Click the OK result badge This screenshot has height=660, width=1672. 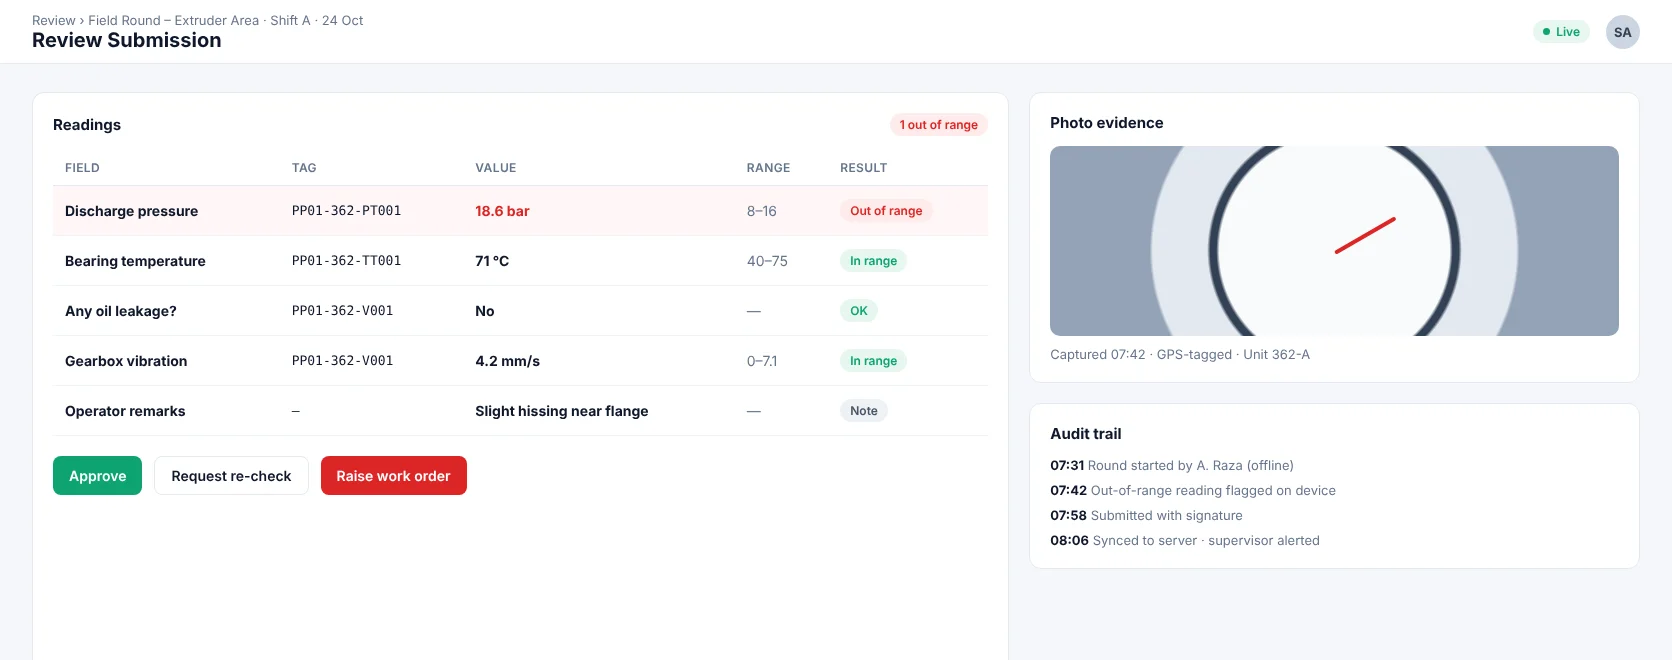pyautogui.click(x=858, y=311)
